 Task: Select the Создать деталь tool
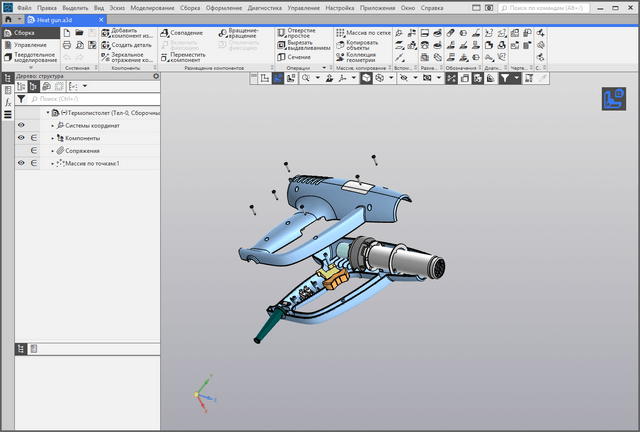[105, 45]
